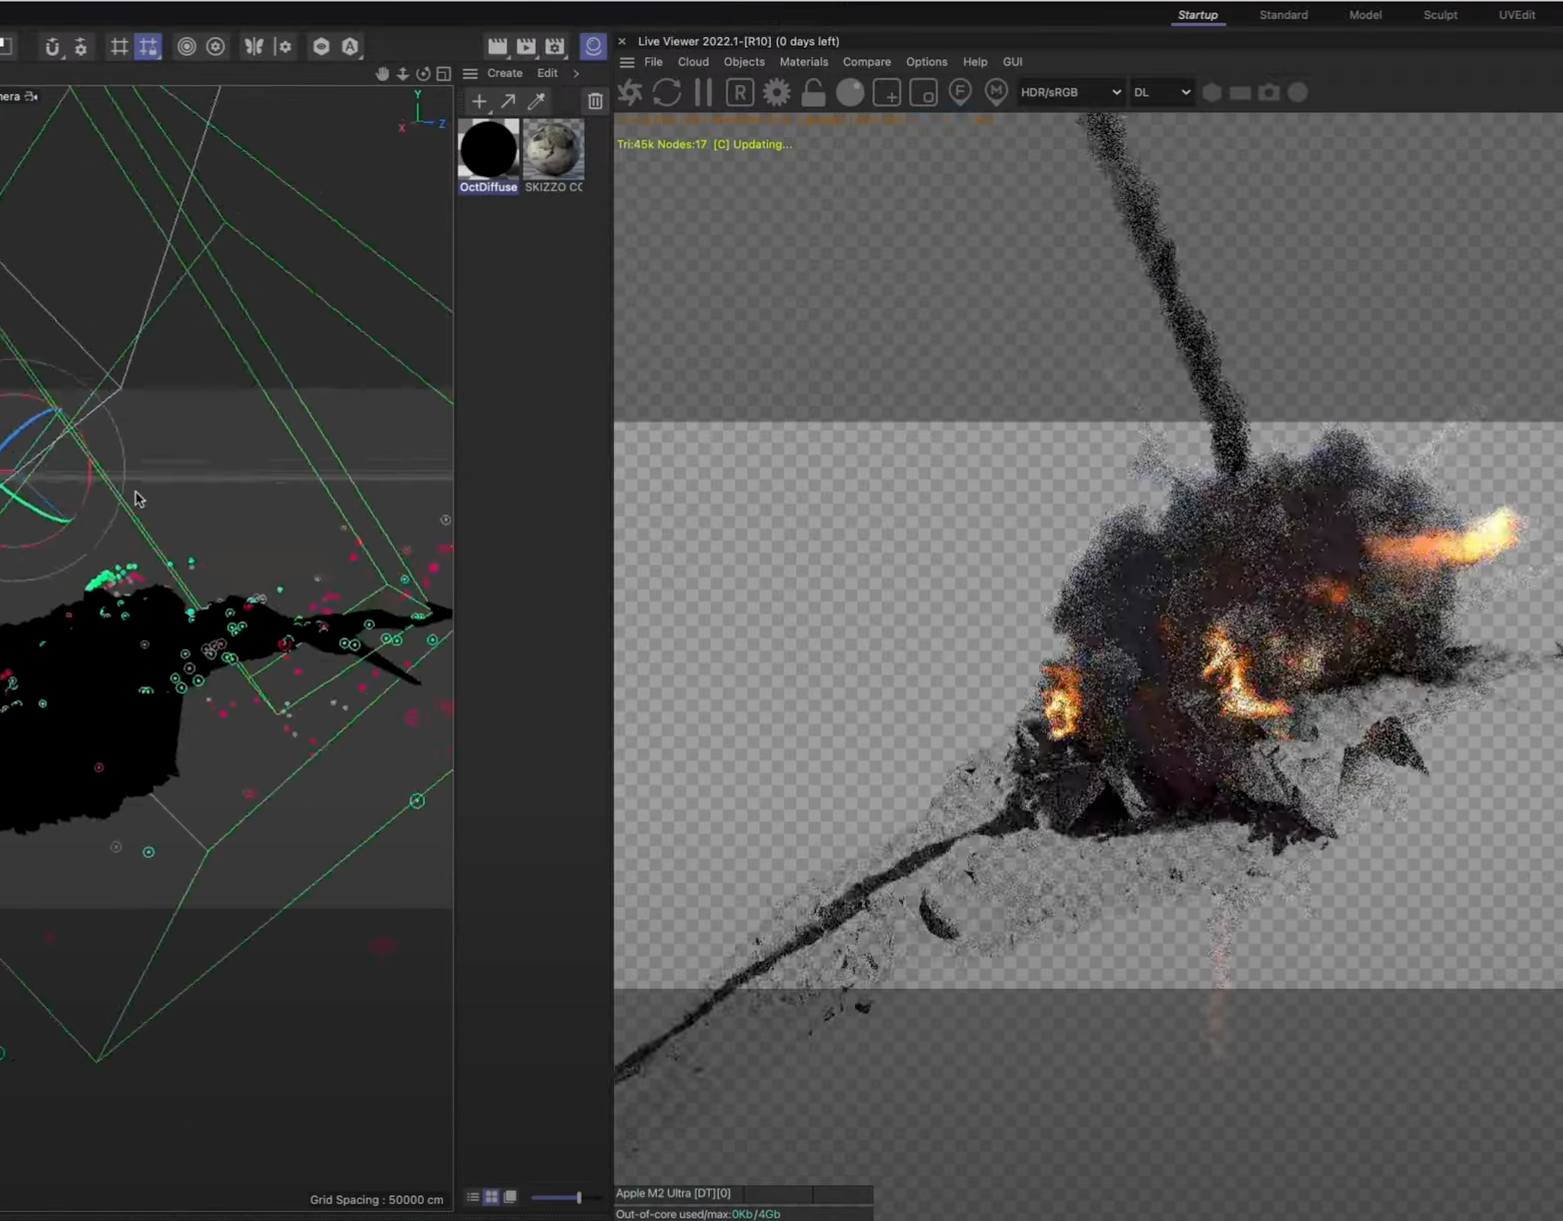The image size is (1563, 1221).
Task: Toggle the workplane snap lock button
Action: [x=148, y=46]
